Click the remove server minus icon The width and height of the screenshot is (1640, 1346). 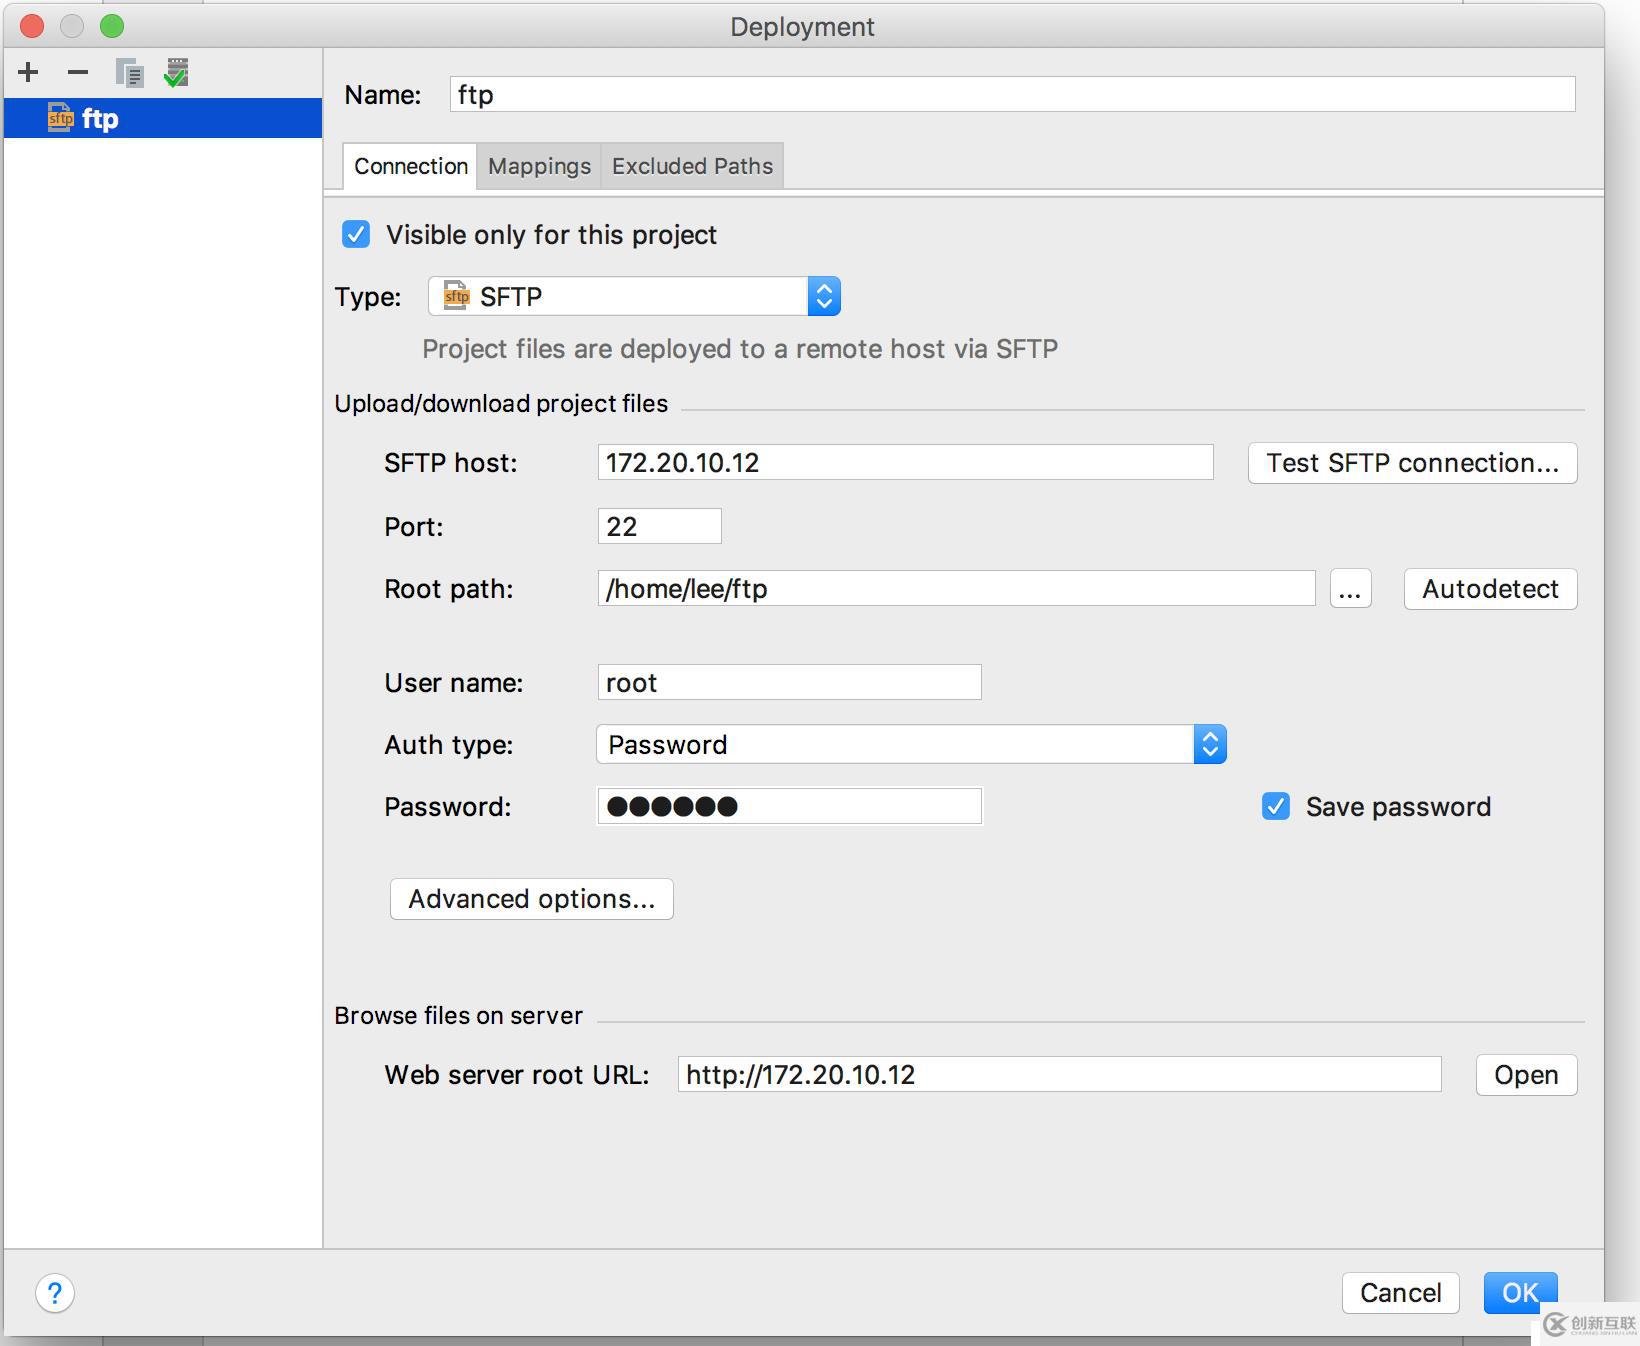click(78, 72)
